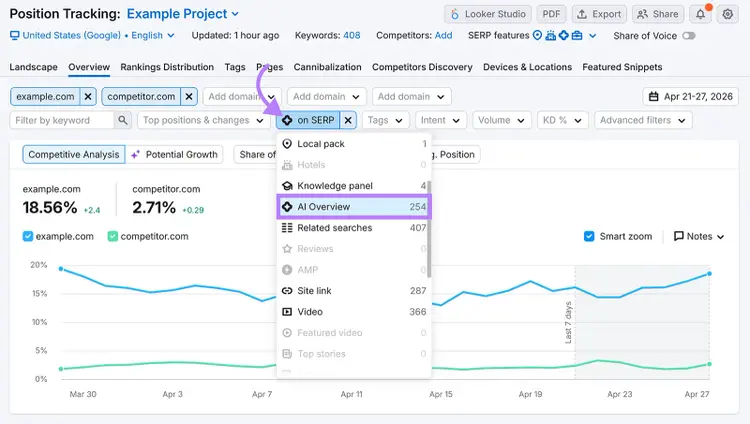Click the keyword search magnifier icon

pyautogui.click(x=122, y=120)
